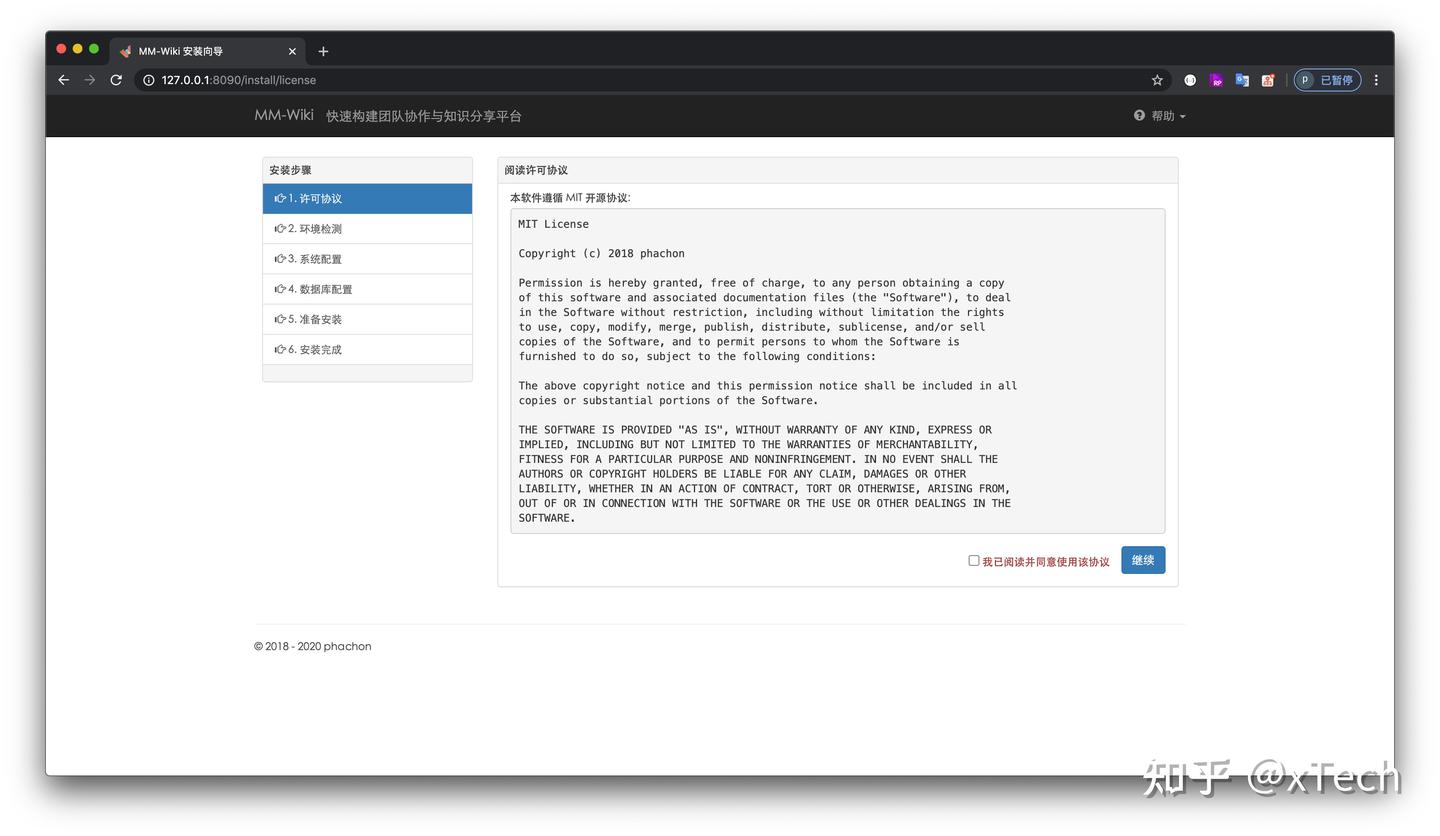The image size is (1440, 836).
Task: Close the MM-Wiki 安装向导 tab
Action: (292, 51)
